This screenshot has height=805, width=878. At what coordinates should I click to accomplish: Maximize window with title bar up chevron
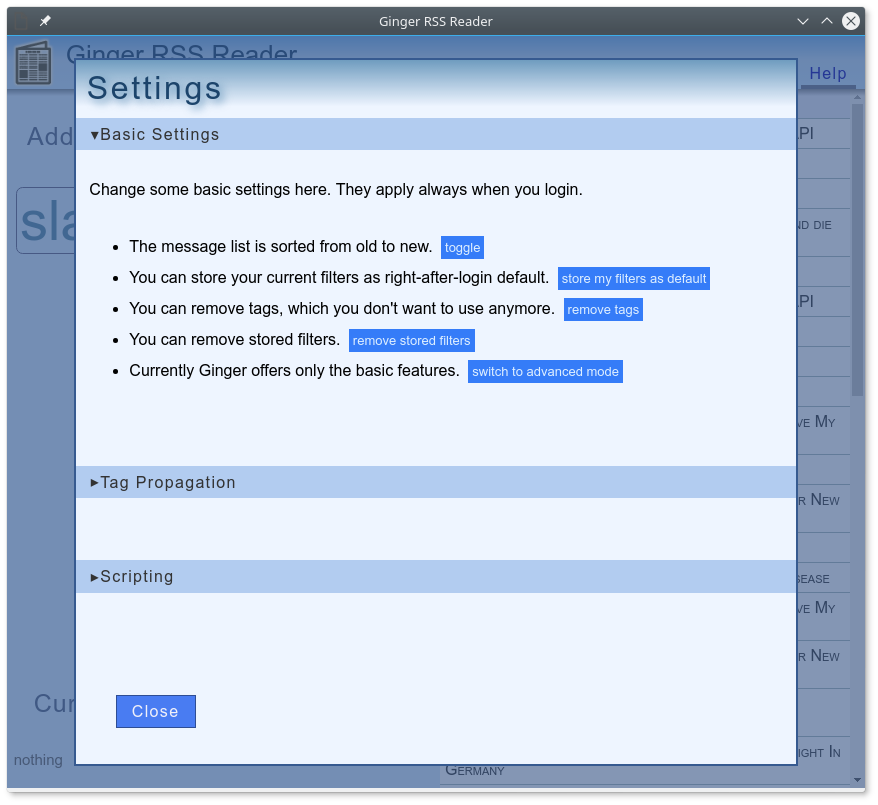pyautogui.click(x=826, y=21)
